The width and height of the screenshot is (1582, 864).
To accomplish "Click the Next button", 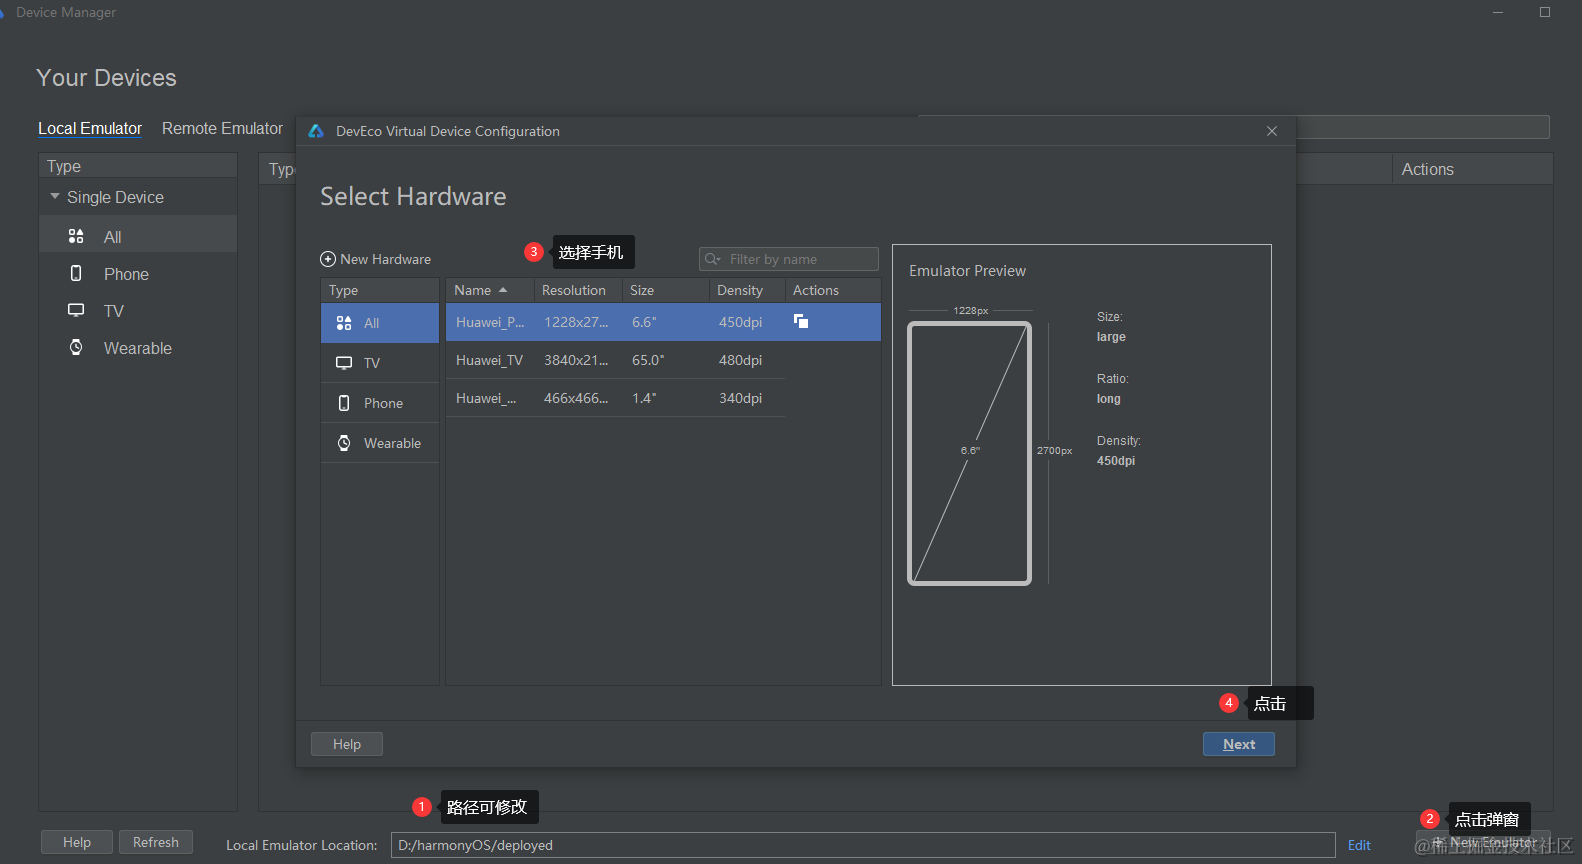I will (1238, 744).
